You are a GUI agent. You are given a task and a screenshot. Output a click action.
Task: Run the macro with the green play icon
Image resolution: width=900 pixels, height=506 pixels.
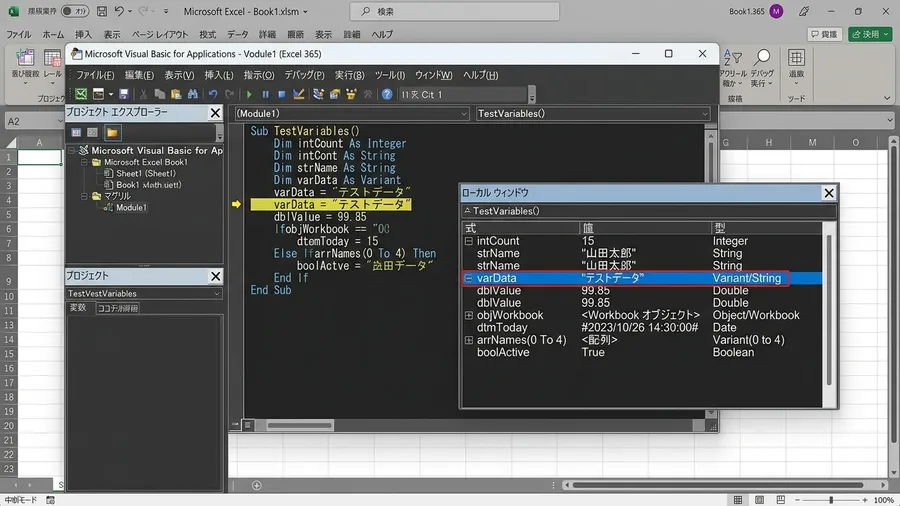pos(249,94)
